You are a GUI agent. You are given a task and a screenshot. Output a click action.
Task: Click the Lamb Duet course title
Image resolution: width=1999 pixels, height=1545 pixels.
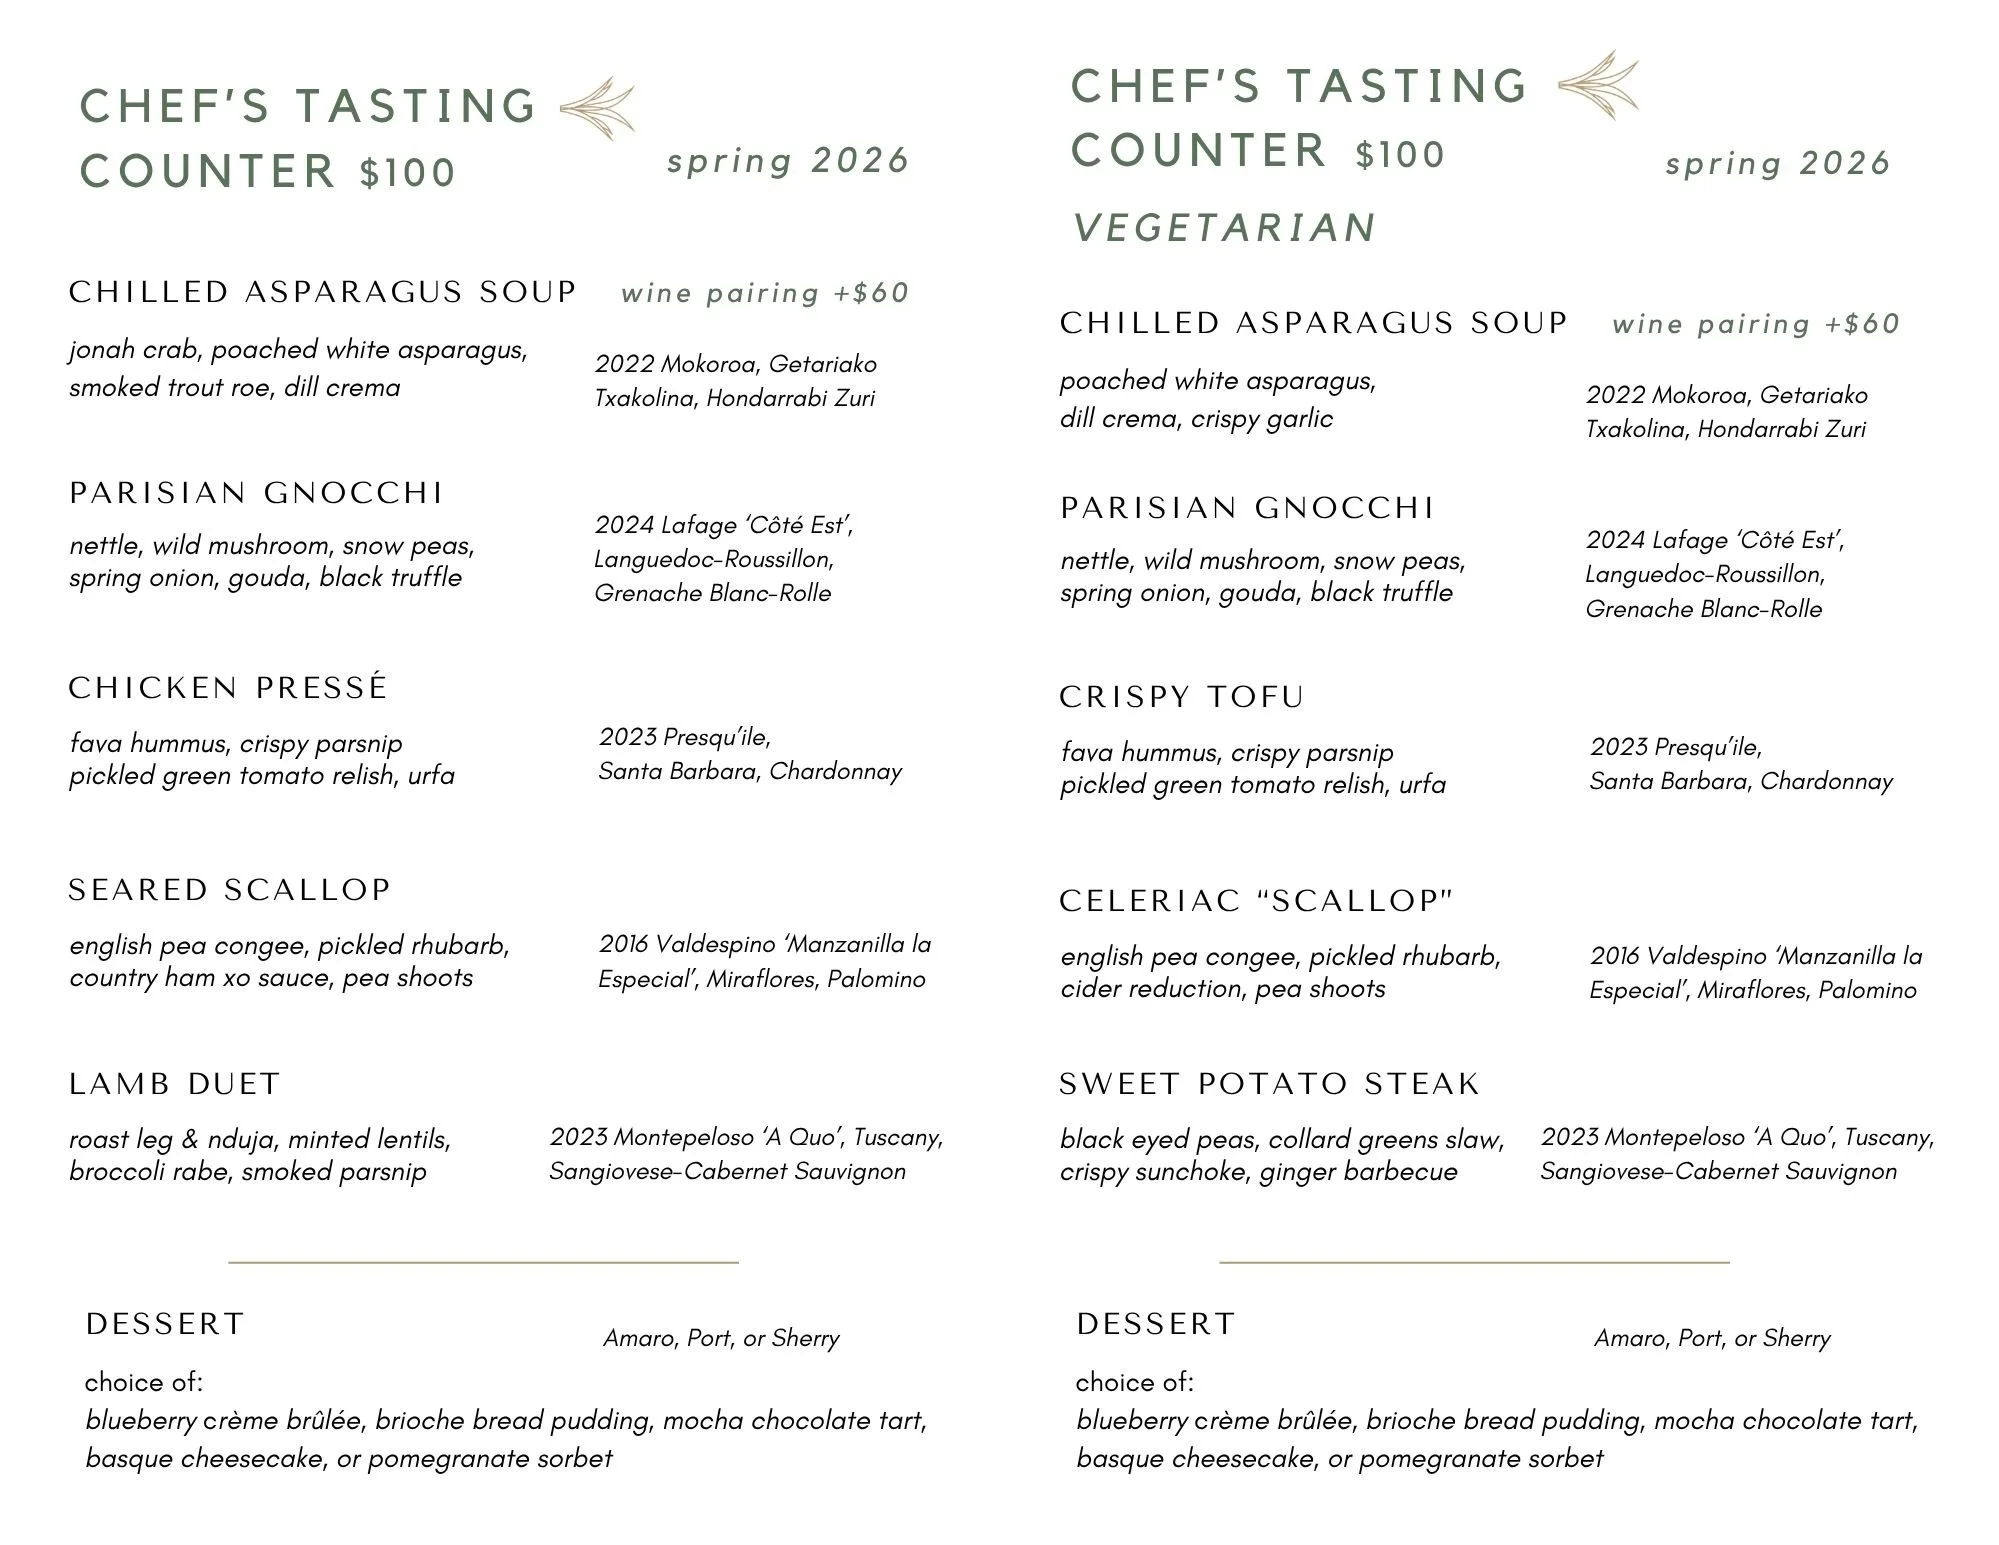coord(175,1084)
